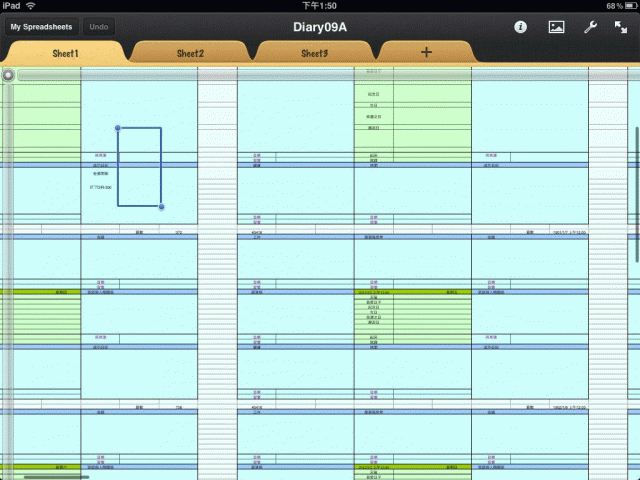Add a new sheet with plus tab
The width and height of the screenshot is (640, 480).
point(426,52)
